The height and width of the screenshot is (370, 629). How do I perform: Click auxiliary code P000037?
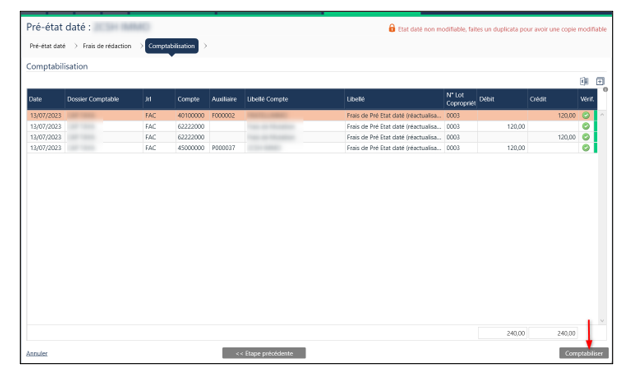click(227, 148)
